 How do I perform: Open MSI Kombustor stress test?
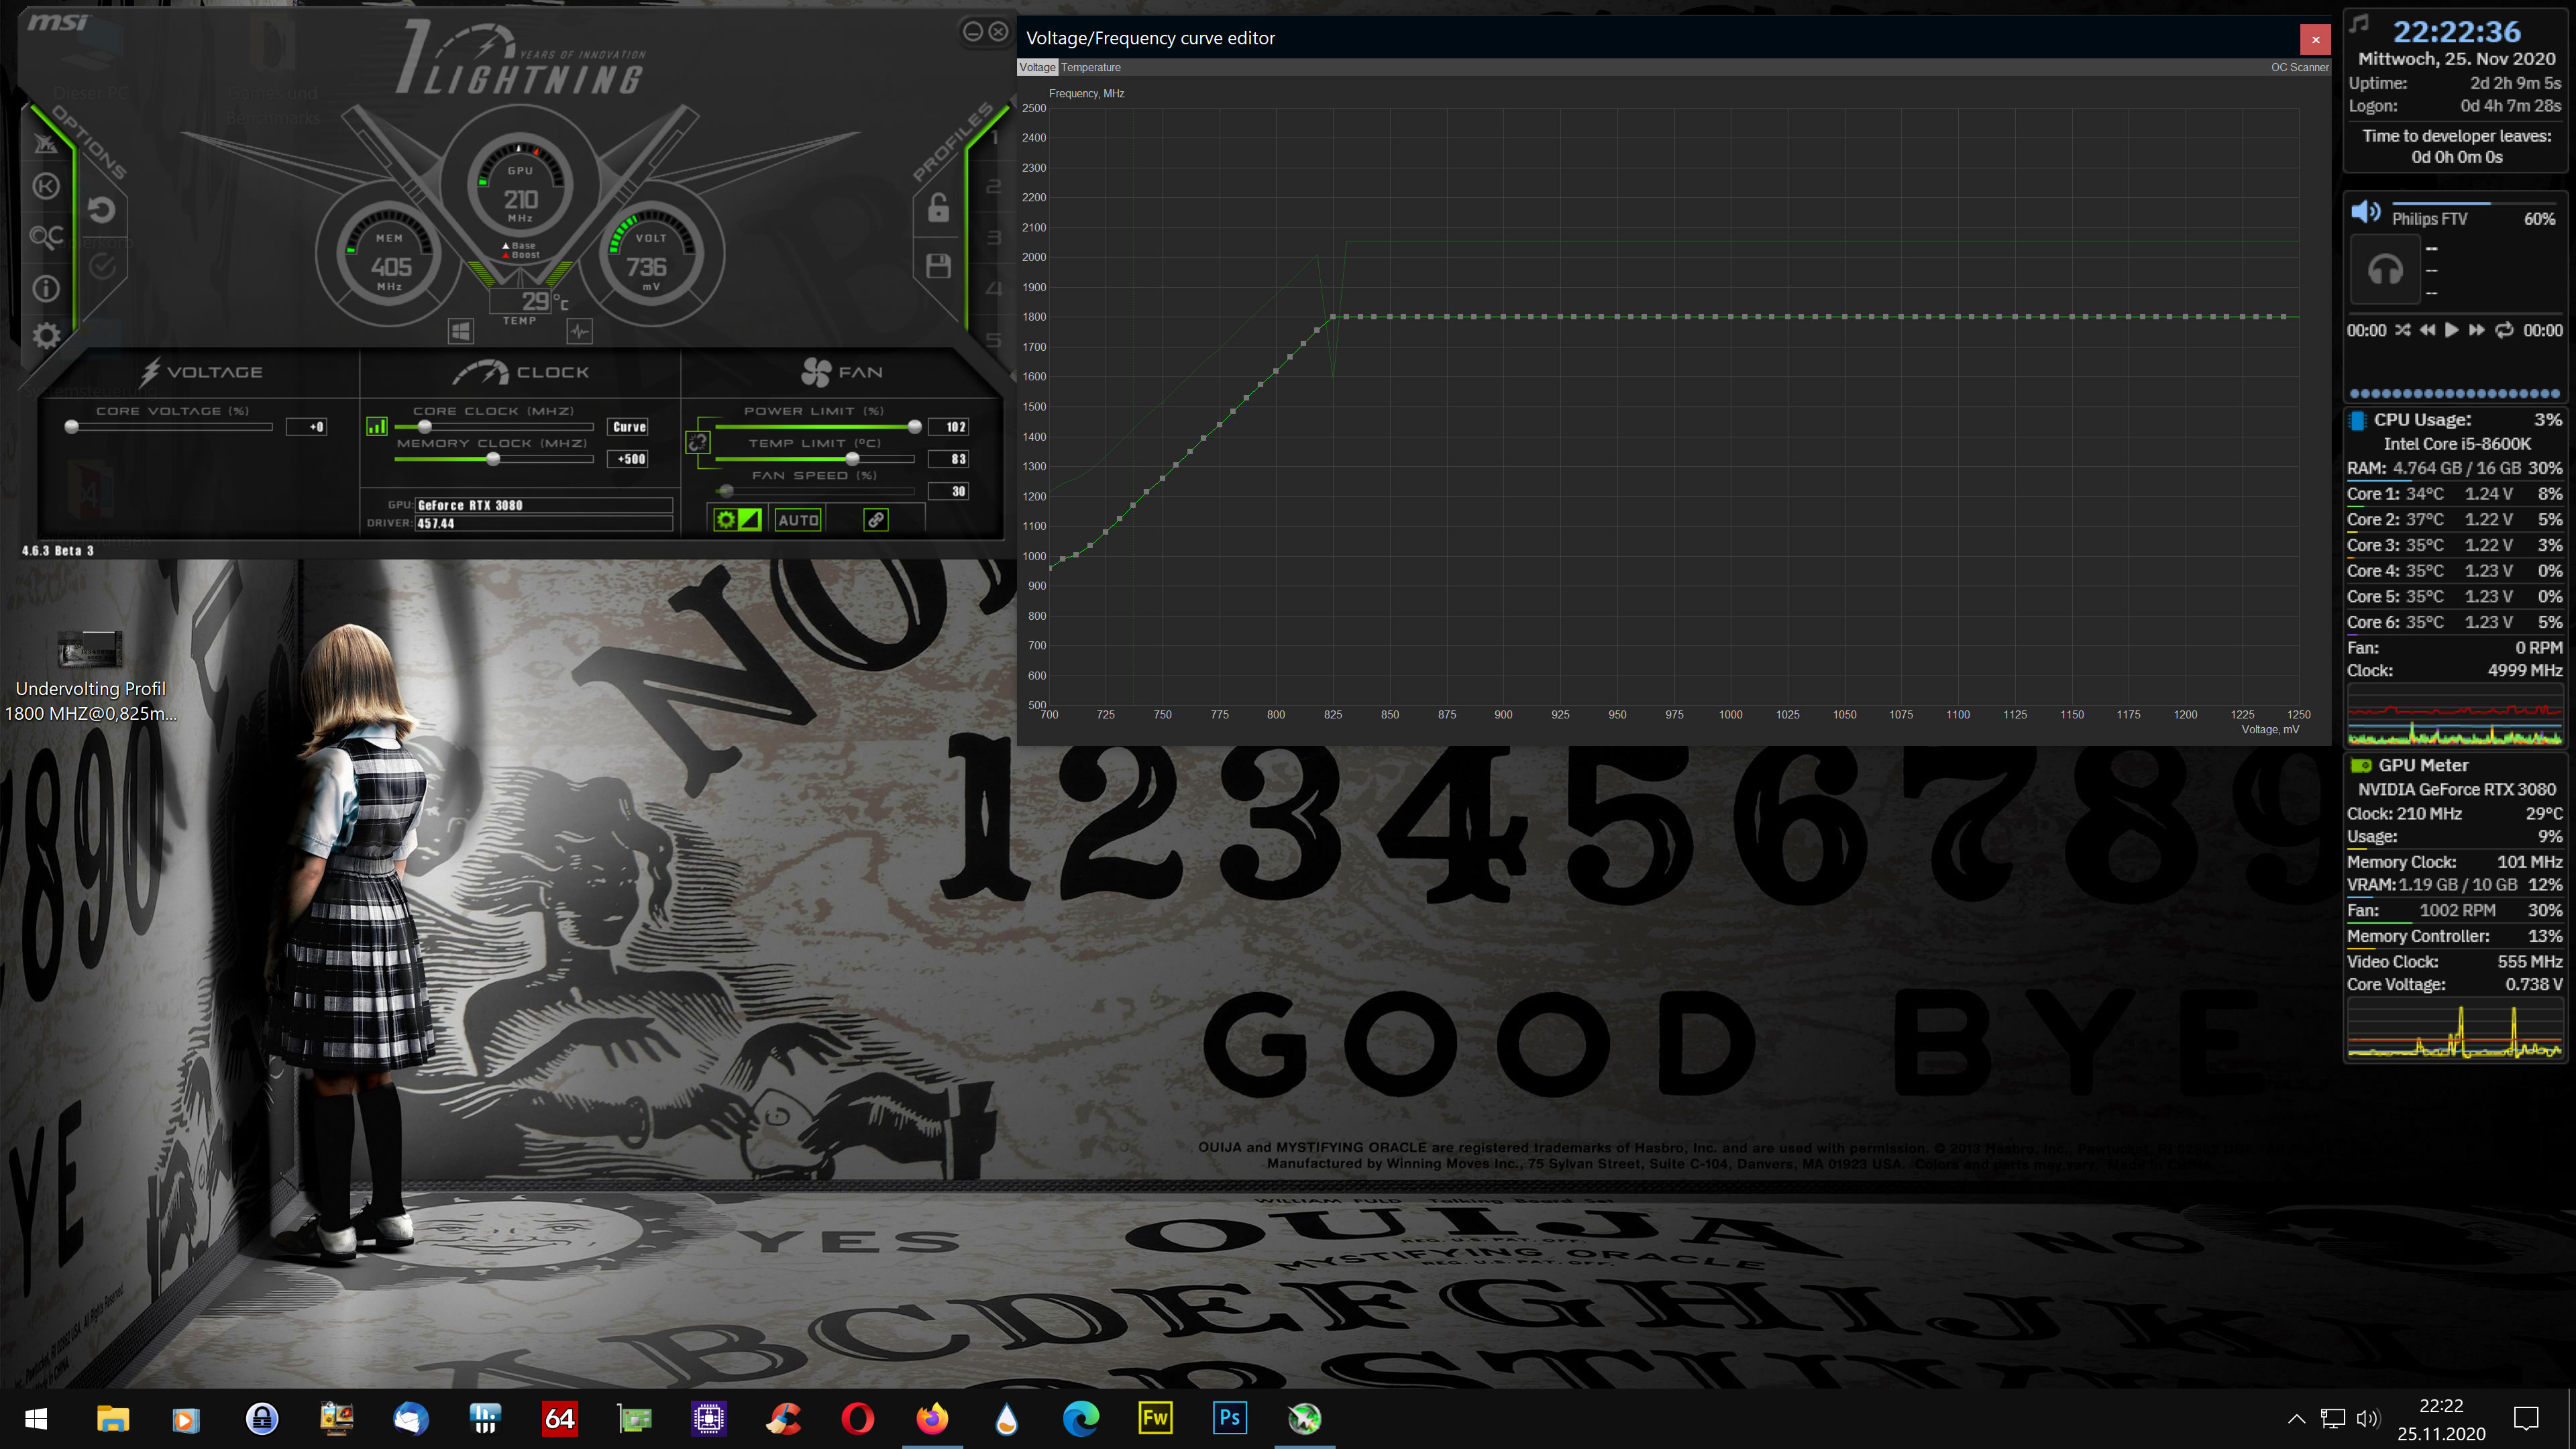tap(46, 186)
